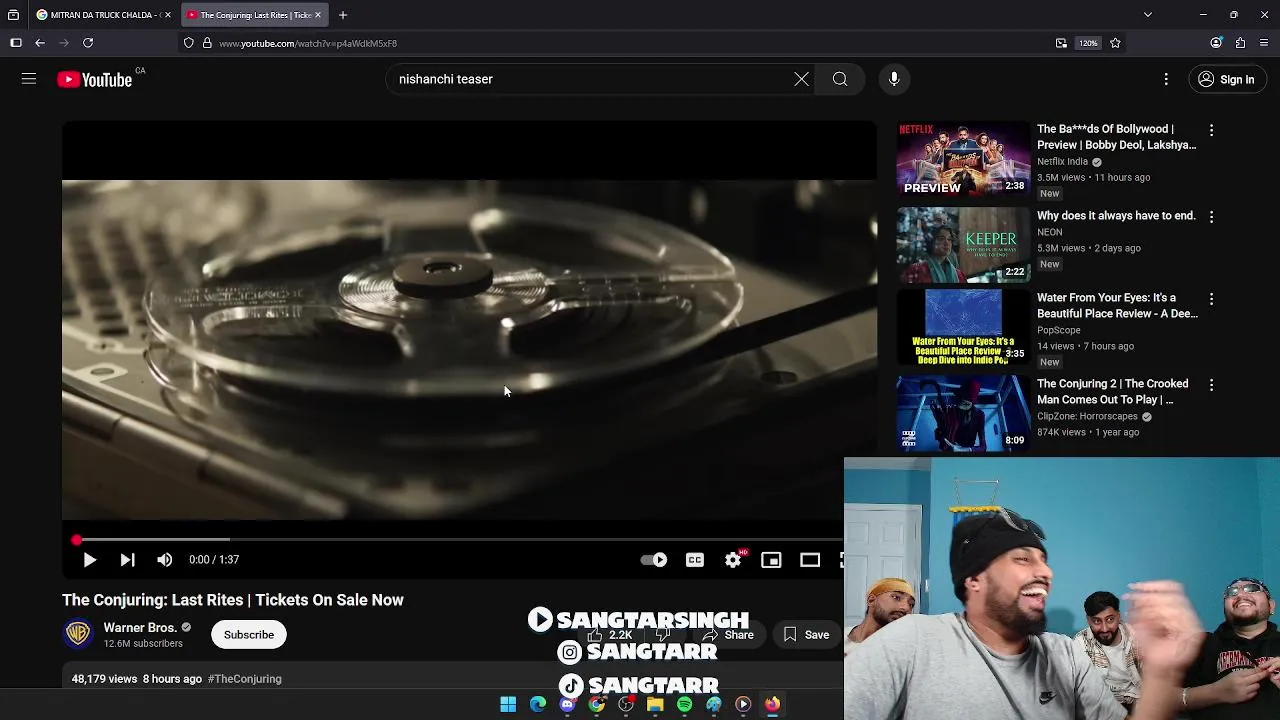Open Water From Your Eyes review thumbnail
1280x720 pixels.
[963, 327]
